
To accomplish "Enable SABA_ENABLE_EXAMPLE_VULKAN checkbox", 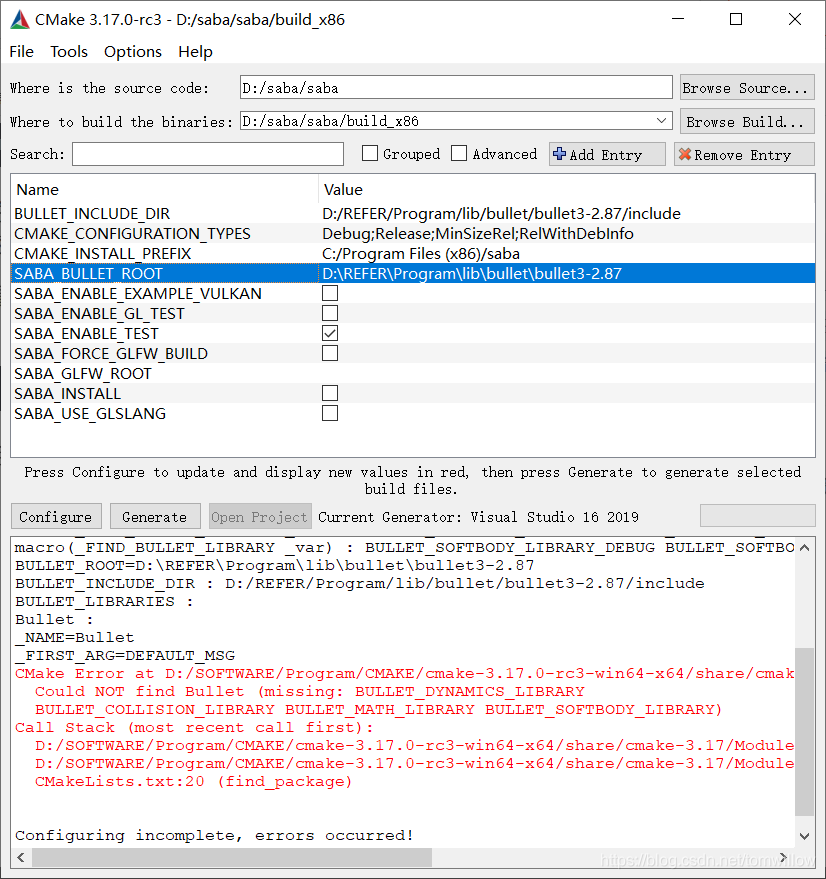I will 330,293.
